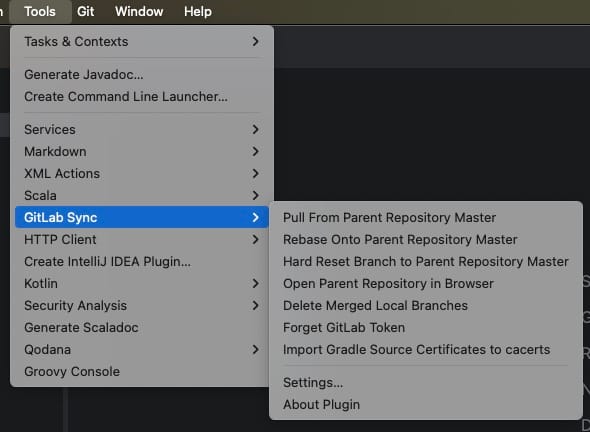Choose Rebase Onto Parent Repository Master
Viewport: 590px width, 432px height.
tap(426, 240)
